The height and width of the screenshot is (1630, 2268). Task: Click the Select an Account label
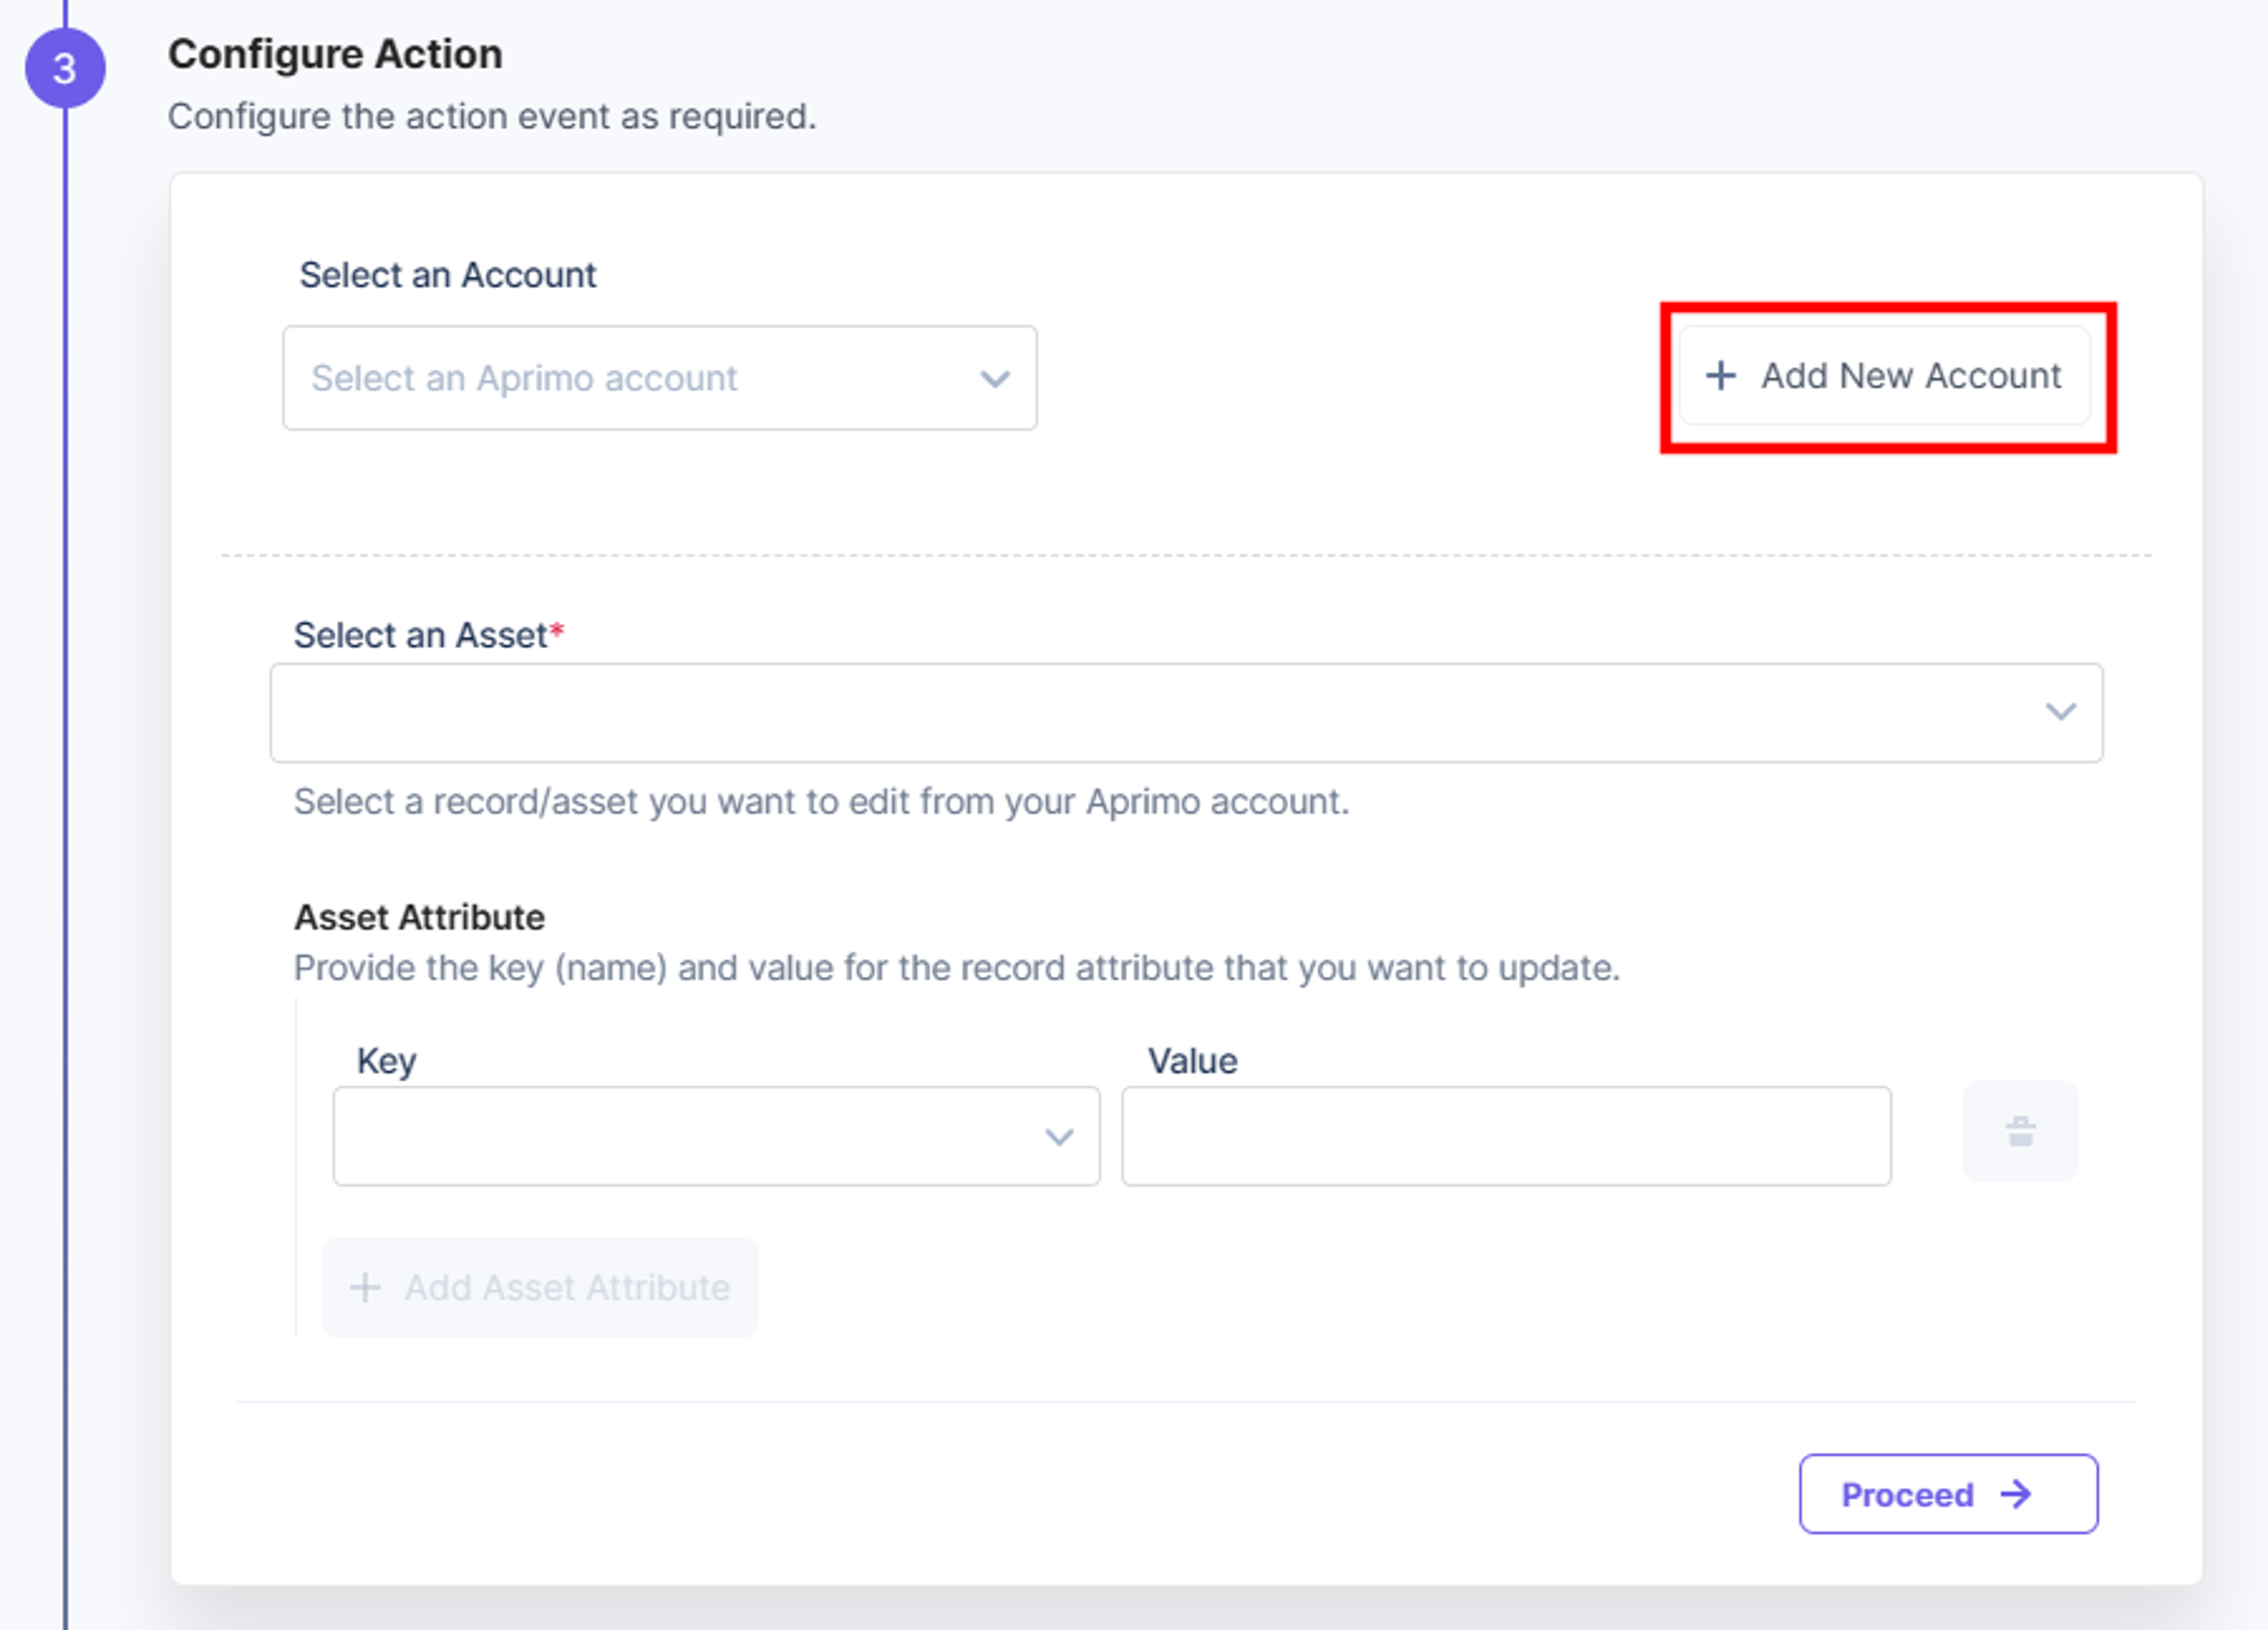tap(447, 275)
